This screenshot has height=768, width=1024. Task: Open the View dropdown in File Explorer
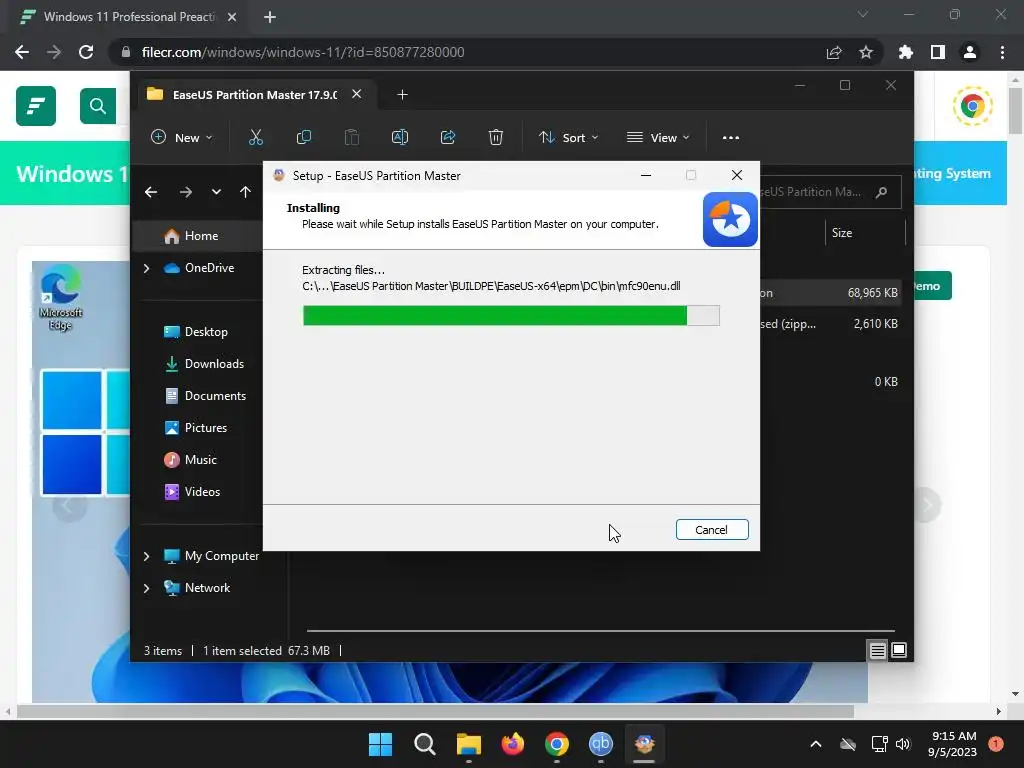tap(658, 137)
